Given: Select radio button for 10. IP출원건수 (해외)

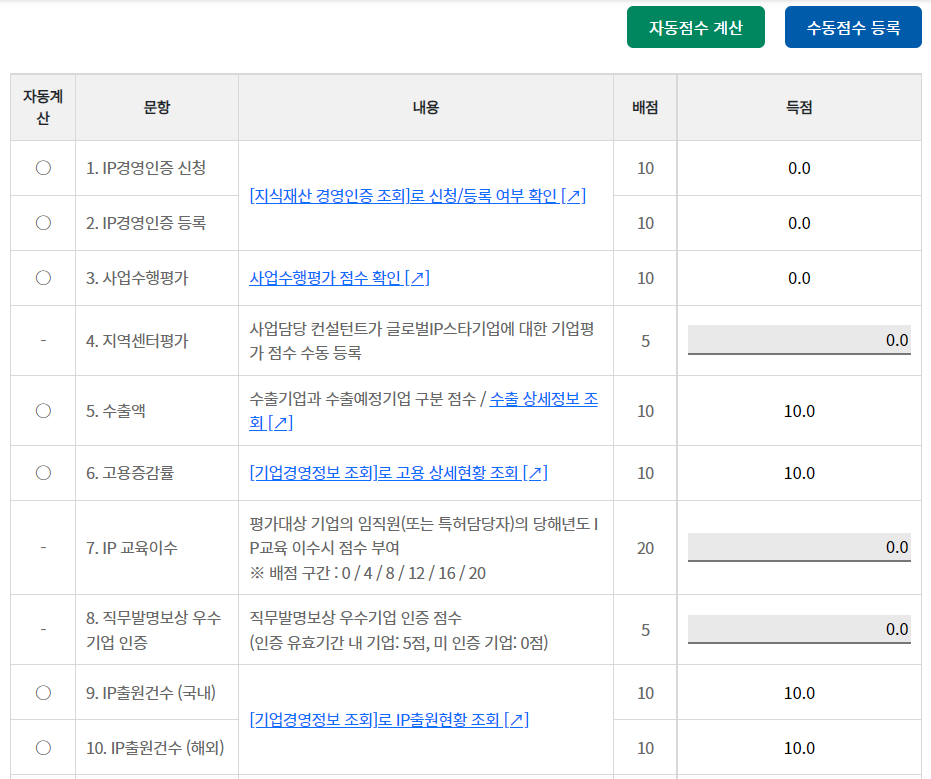Looking at the screenshot, I should click(x=43, y=747).
